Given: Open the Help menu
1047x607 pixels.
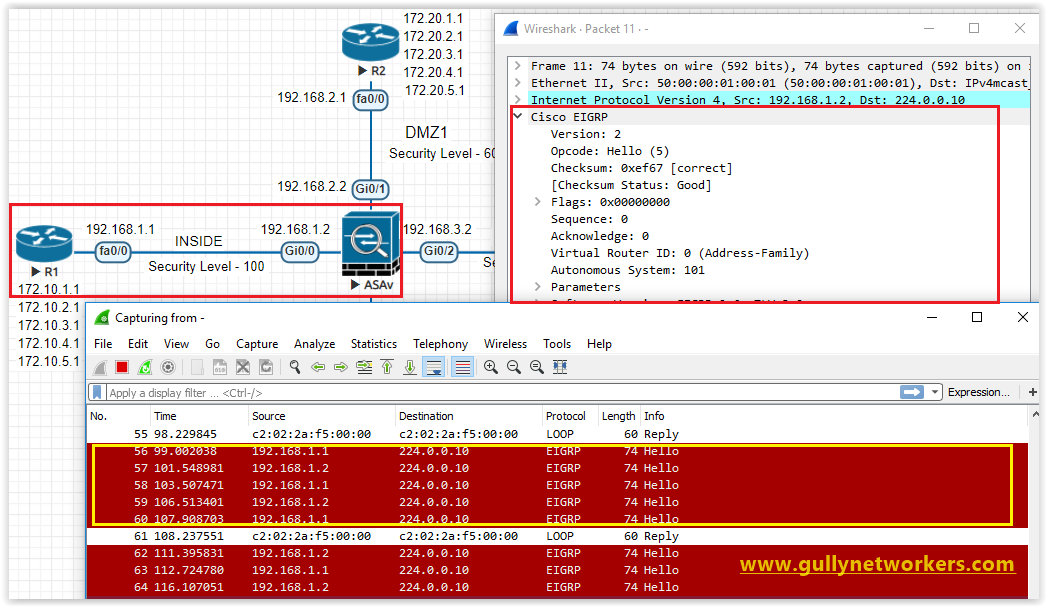Looking at the screenshot, I should 599,344.
